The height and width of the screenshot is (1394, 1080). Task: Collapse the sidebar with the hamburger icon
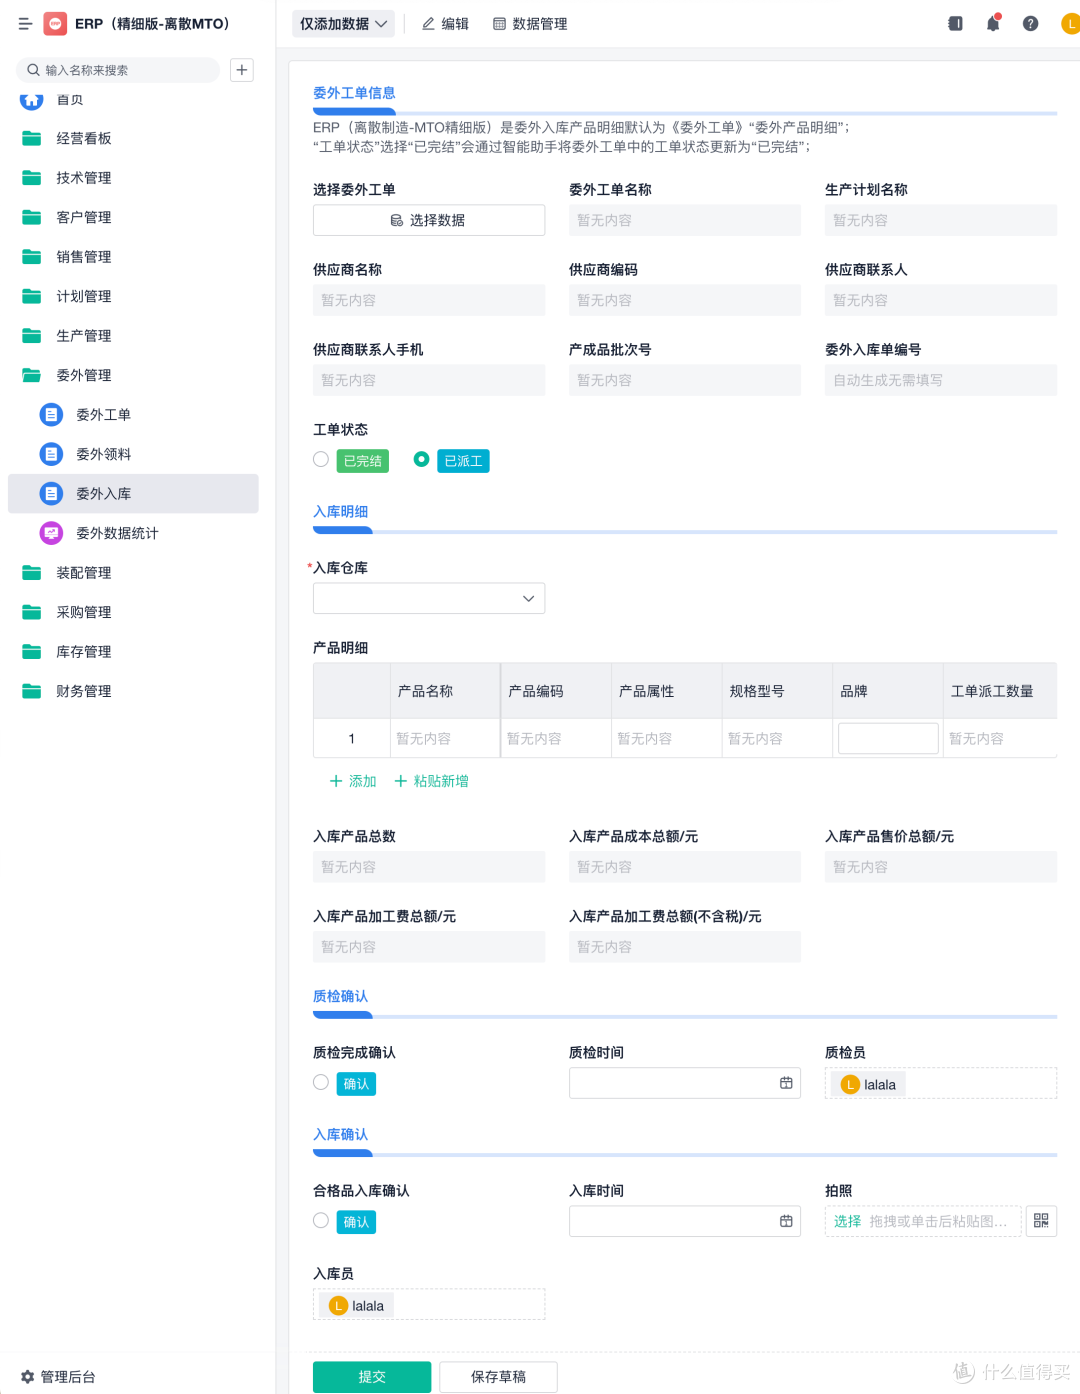pyautogui.click(x=25, y=24)
